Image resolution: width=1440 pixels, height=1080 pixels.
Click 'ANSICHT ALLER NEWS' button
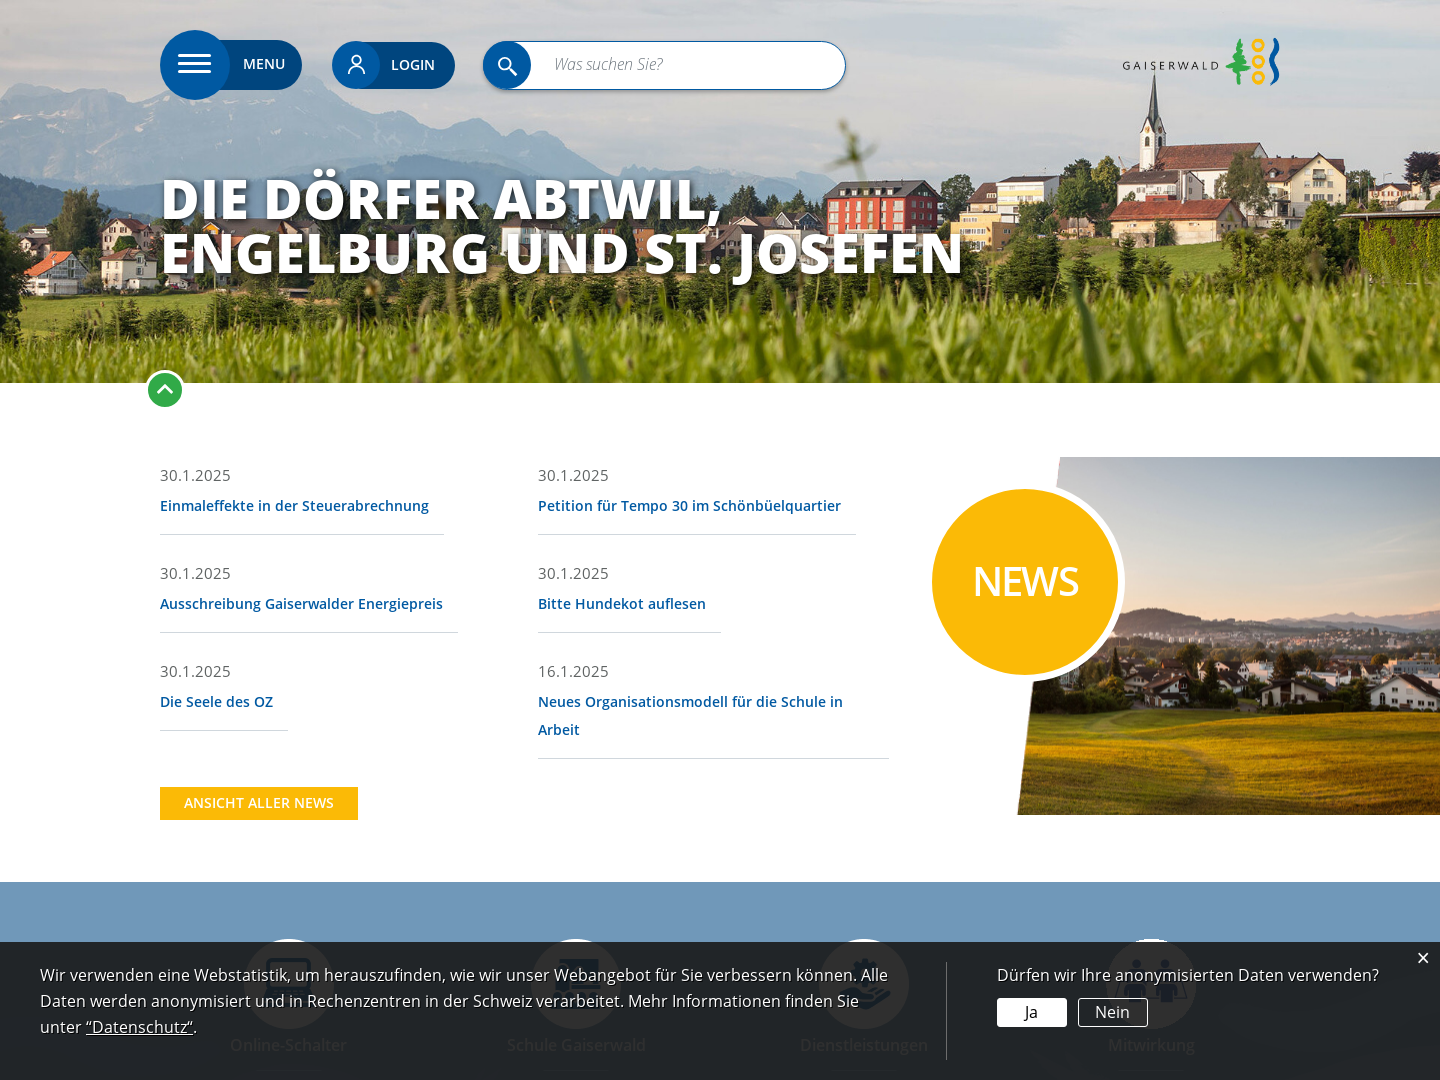(x=259, y=803)
